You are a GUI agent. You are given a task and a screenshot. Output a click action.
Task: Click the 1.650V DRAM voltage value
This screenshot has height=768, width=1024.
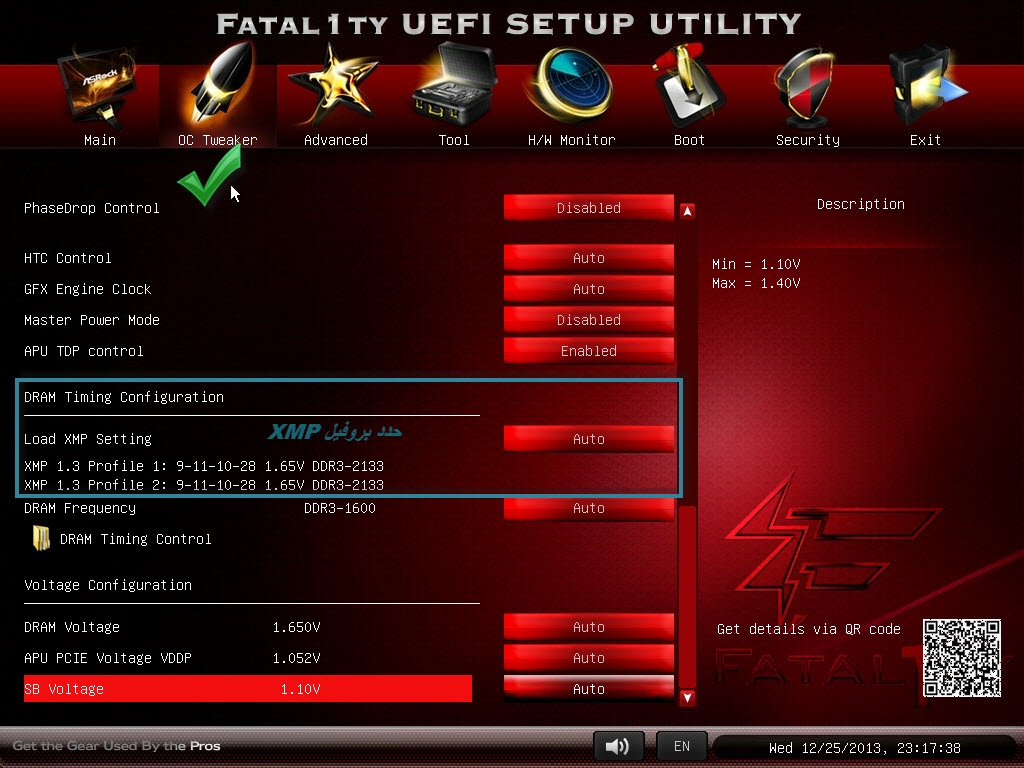point(296,627)
